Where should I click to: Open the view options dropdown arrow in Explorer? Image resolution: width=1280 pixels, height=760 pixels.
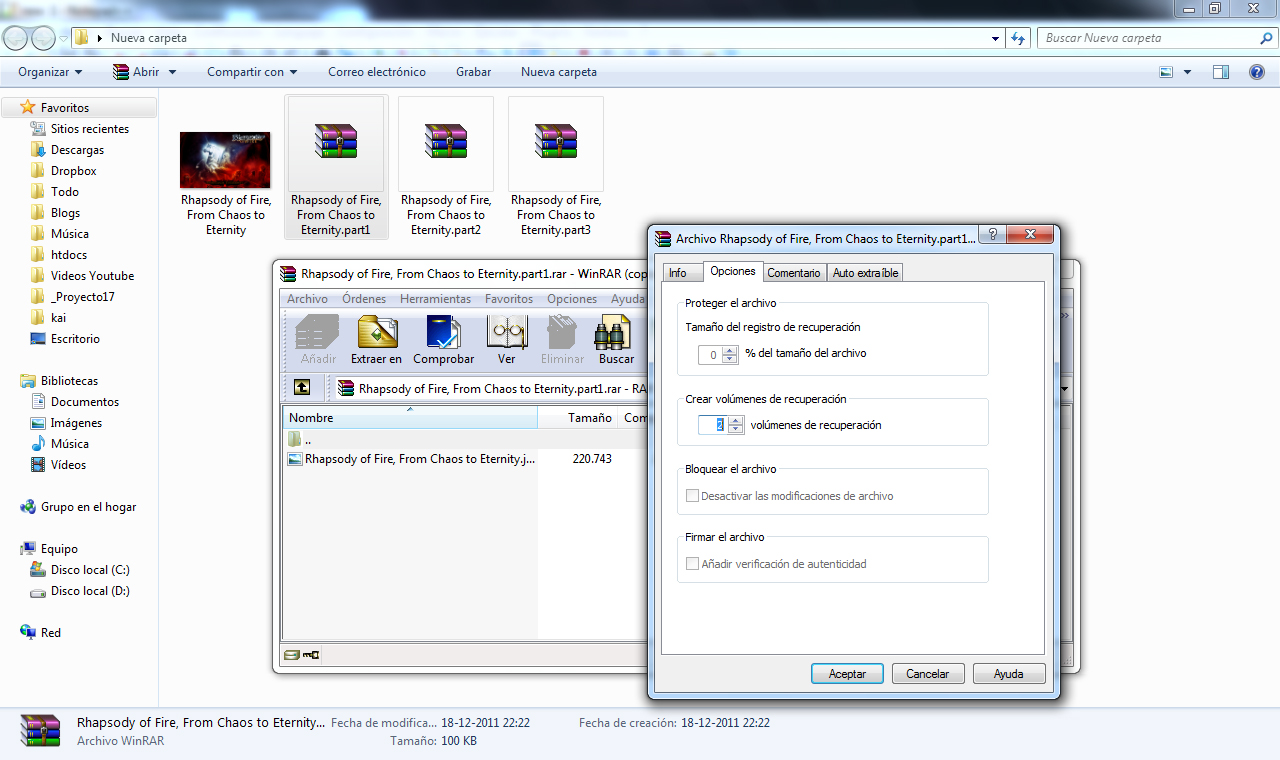coord(1188,72)
